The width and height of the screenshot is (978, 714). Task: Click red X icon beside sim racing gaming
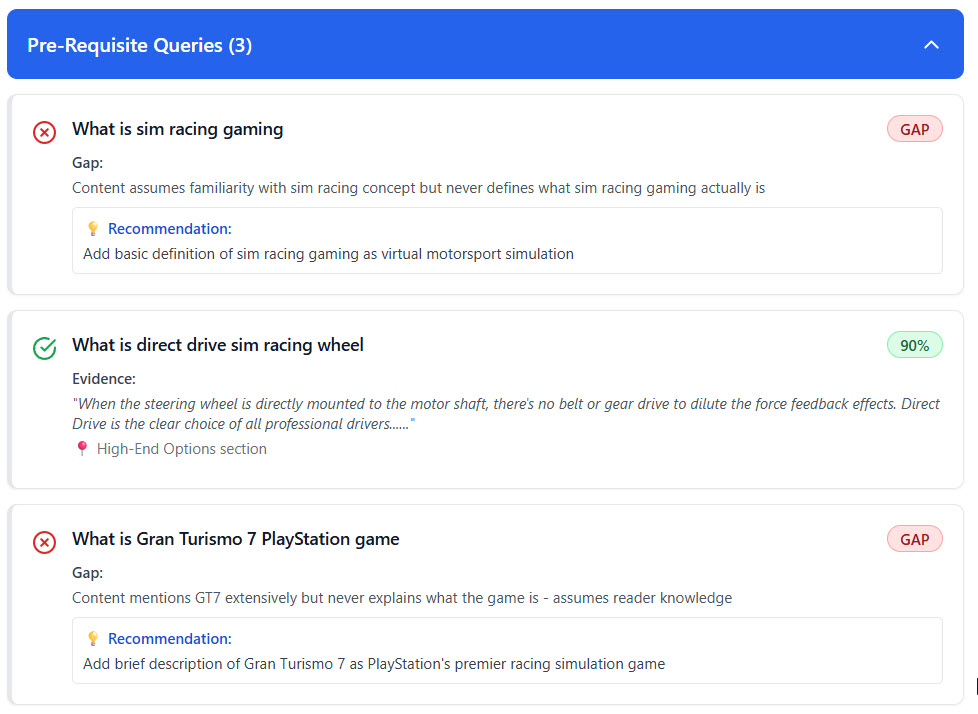click(45, 132)
